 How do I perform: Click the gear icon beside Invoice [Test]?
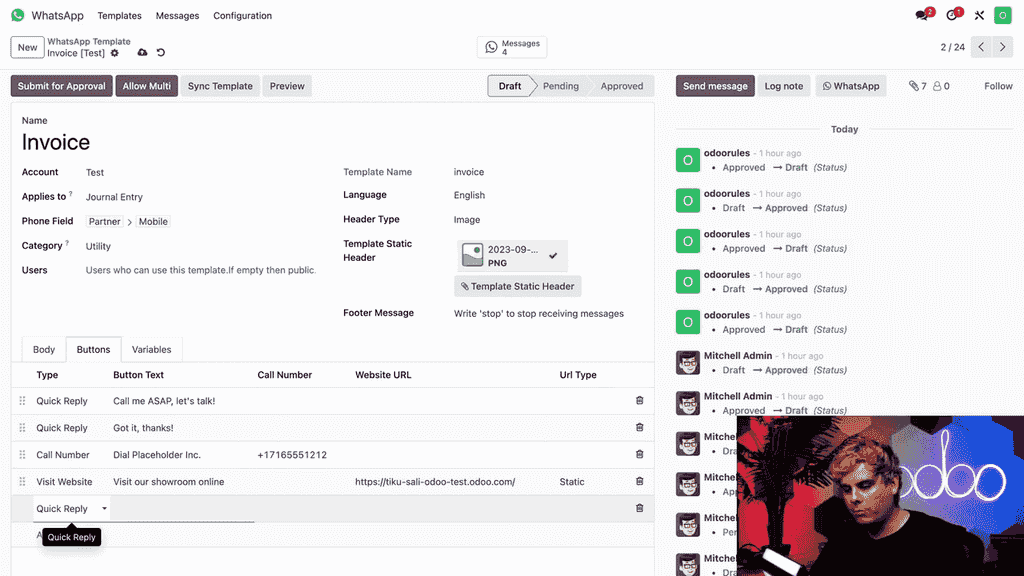pos(115,53)
